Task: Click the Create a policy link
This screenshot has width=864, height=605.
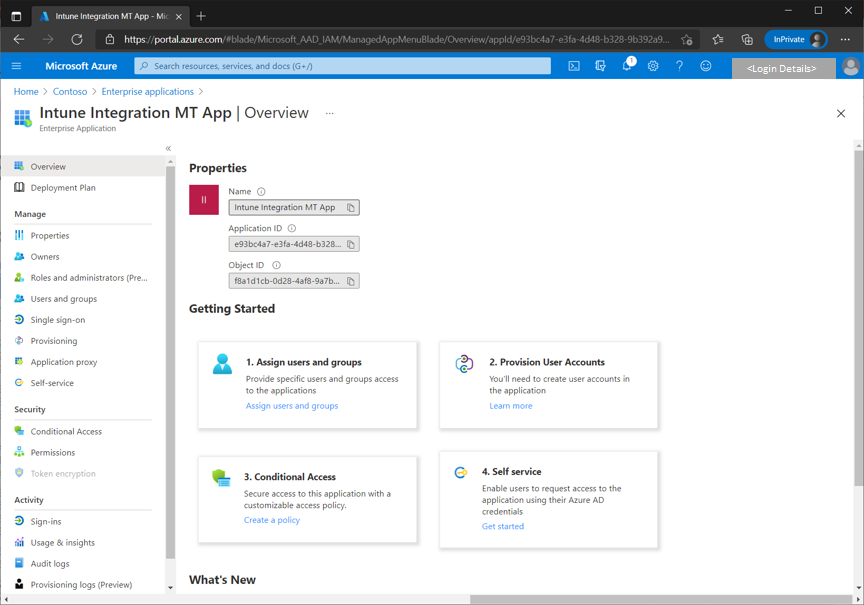Action: pos(272,520)
